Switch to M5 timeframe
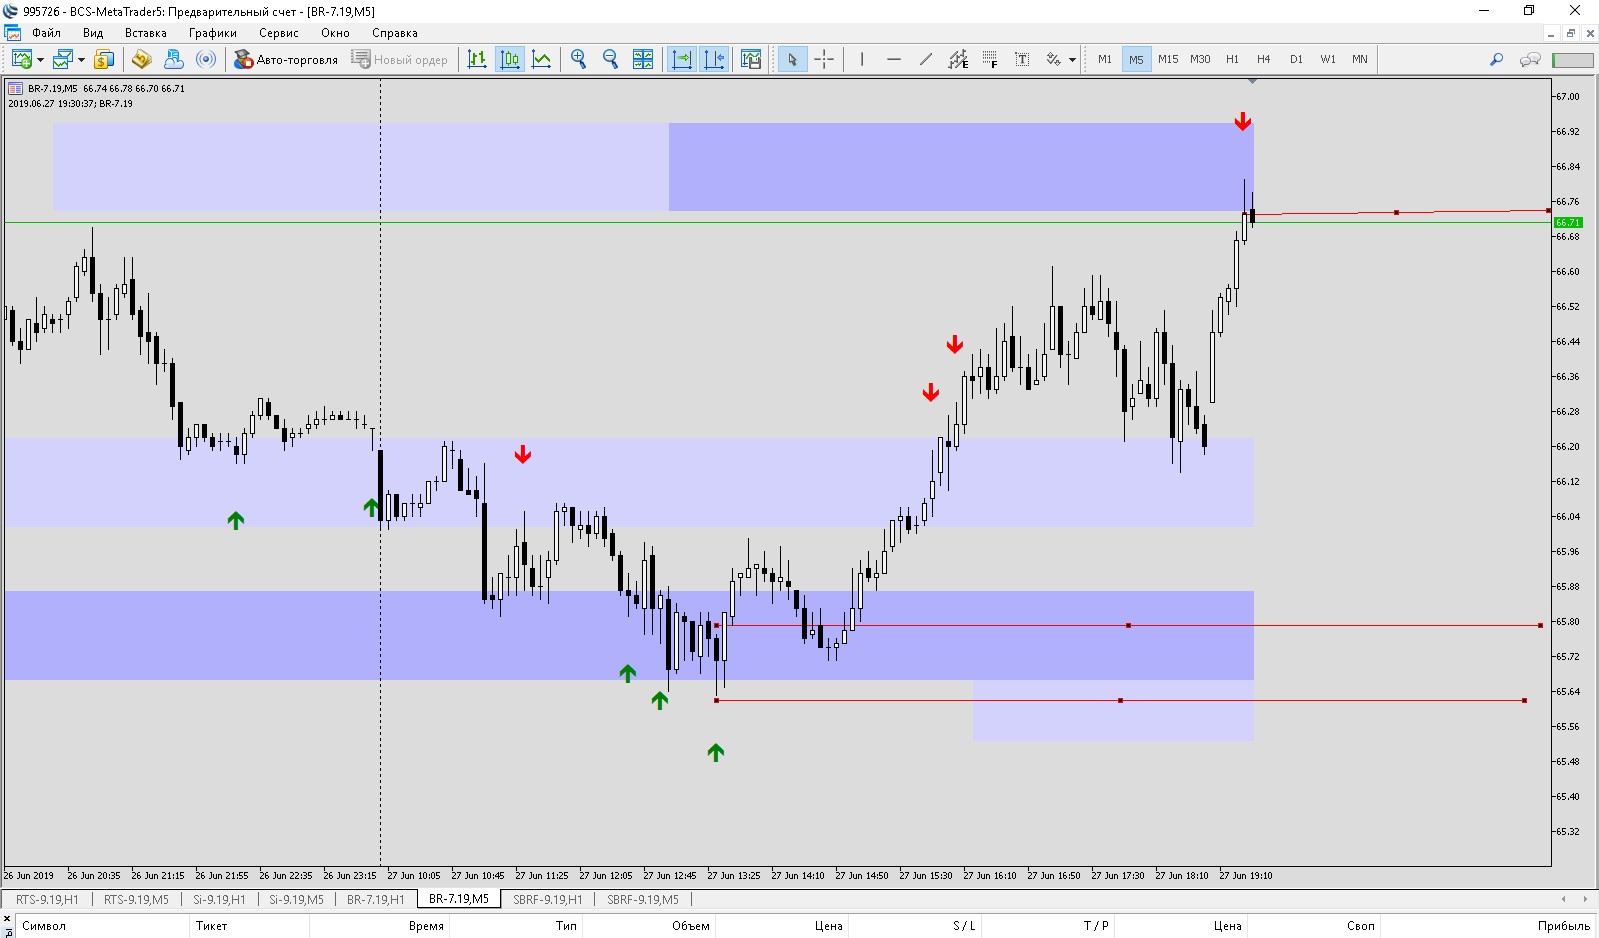 (x=1136, y=59)
